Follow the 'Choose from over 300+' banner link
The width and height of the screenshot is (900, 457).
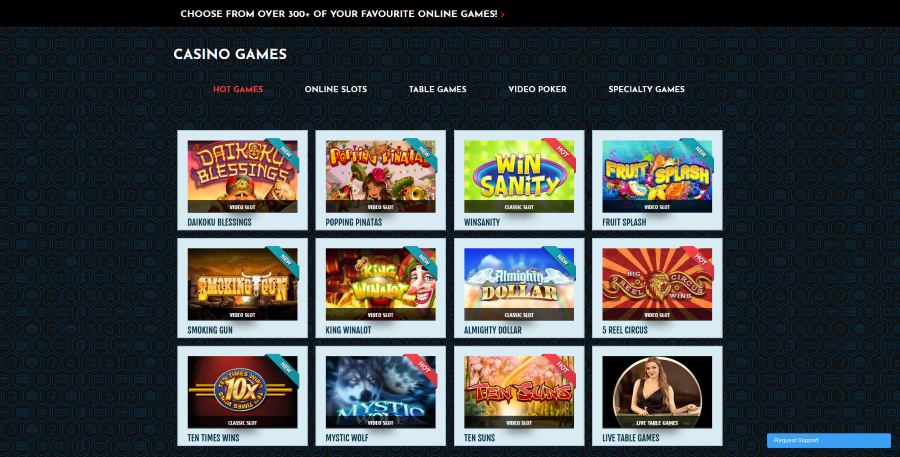(339, 14)
